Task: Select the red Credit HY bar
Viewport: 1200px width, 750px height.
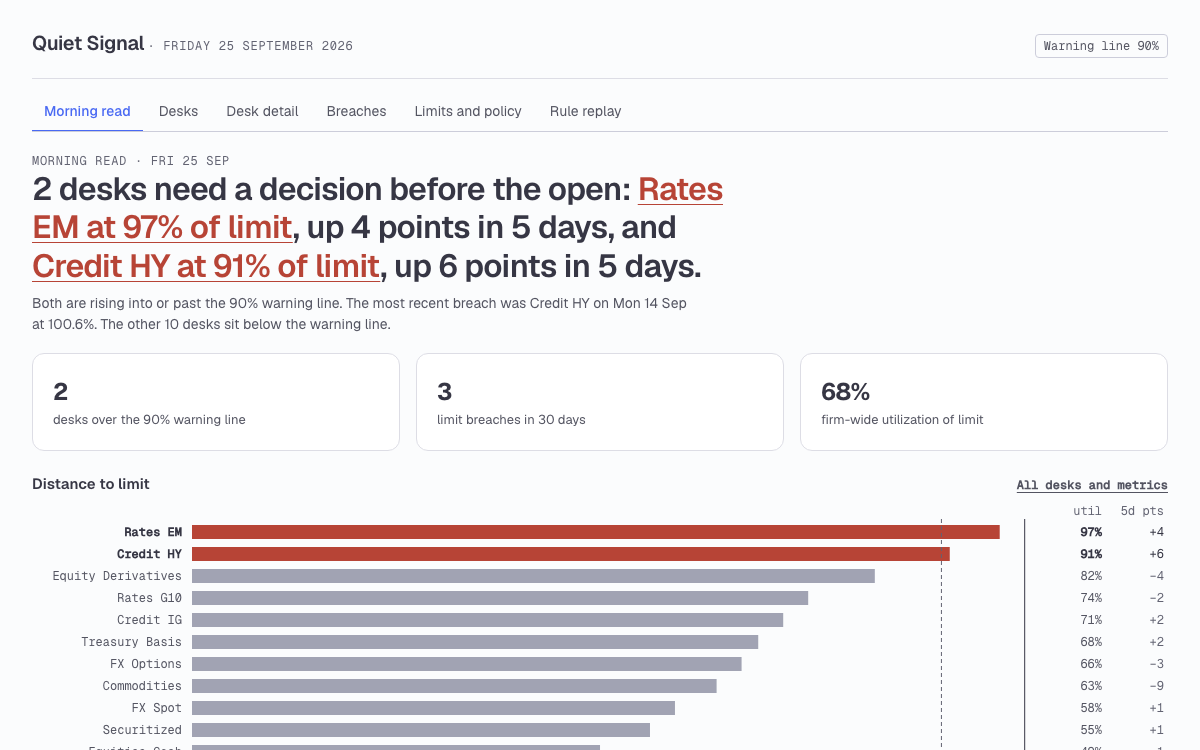Action: coord(571,554)
